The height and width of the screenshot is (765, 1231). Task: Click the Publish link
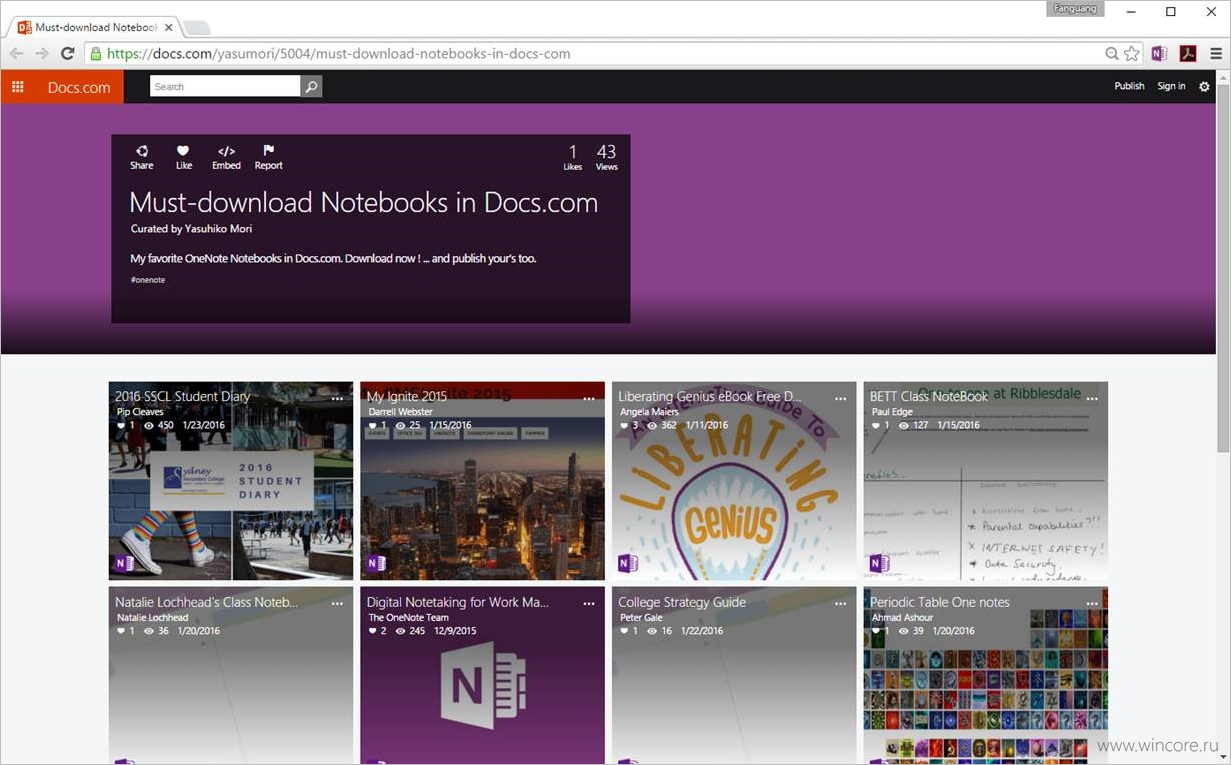(1129, 86)
